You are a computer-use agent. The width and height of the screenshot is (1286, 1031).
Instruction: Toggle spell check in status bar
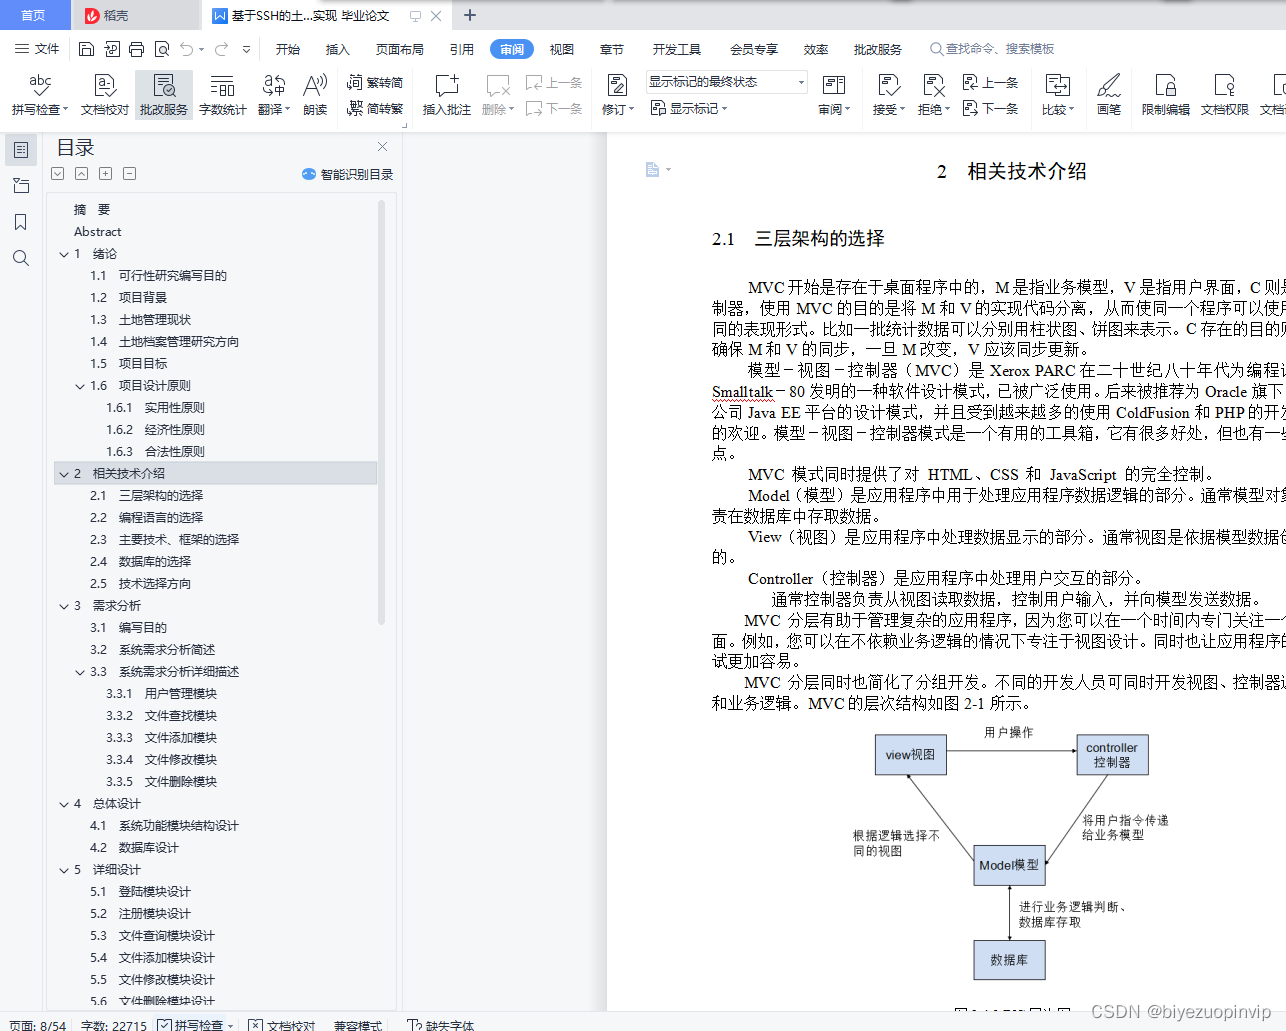tap(196, 1025)
